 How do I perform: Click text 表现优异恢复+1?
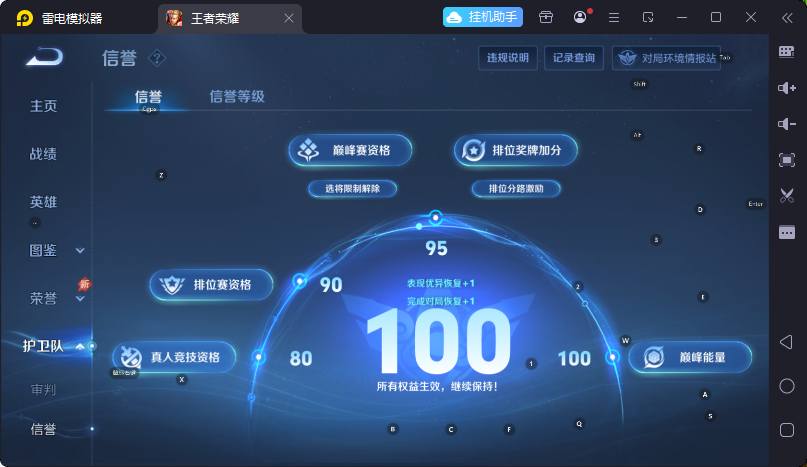point(441,283)
